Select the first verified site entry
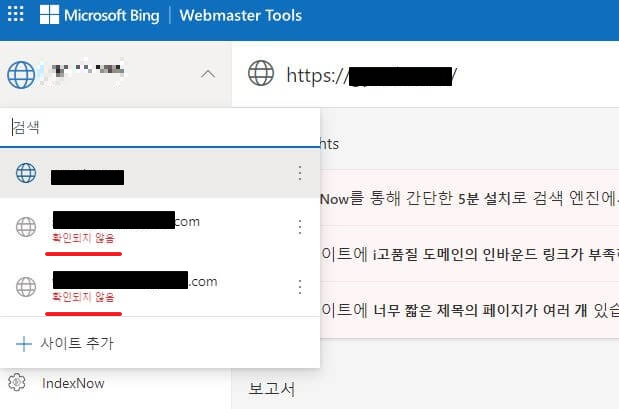 tap(160, 174)
